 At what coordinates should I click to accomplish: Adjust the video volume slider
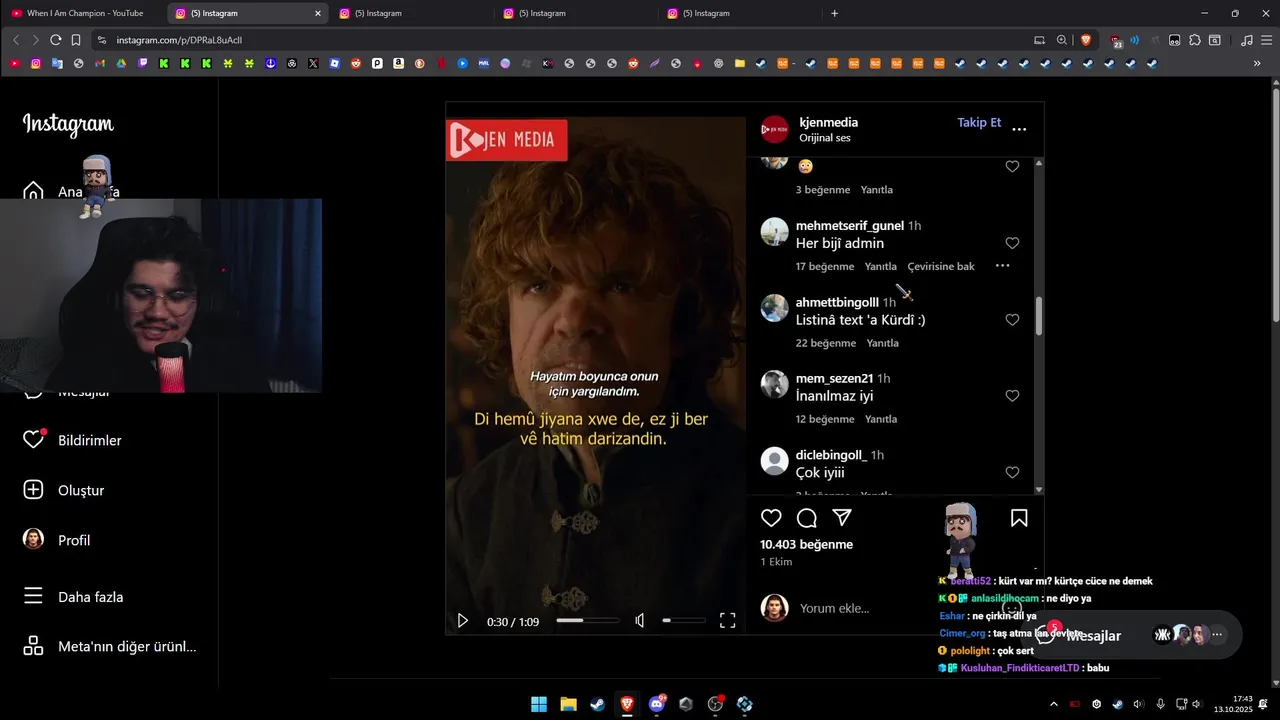pos(683,621)
